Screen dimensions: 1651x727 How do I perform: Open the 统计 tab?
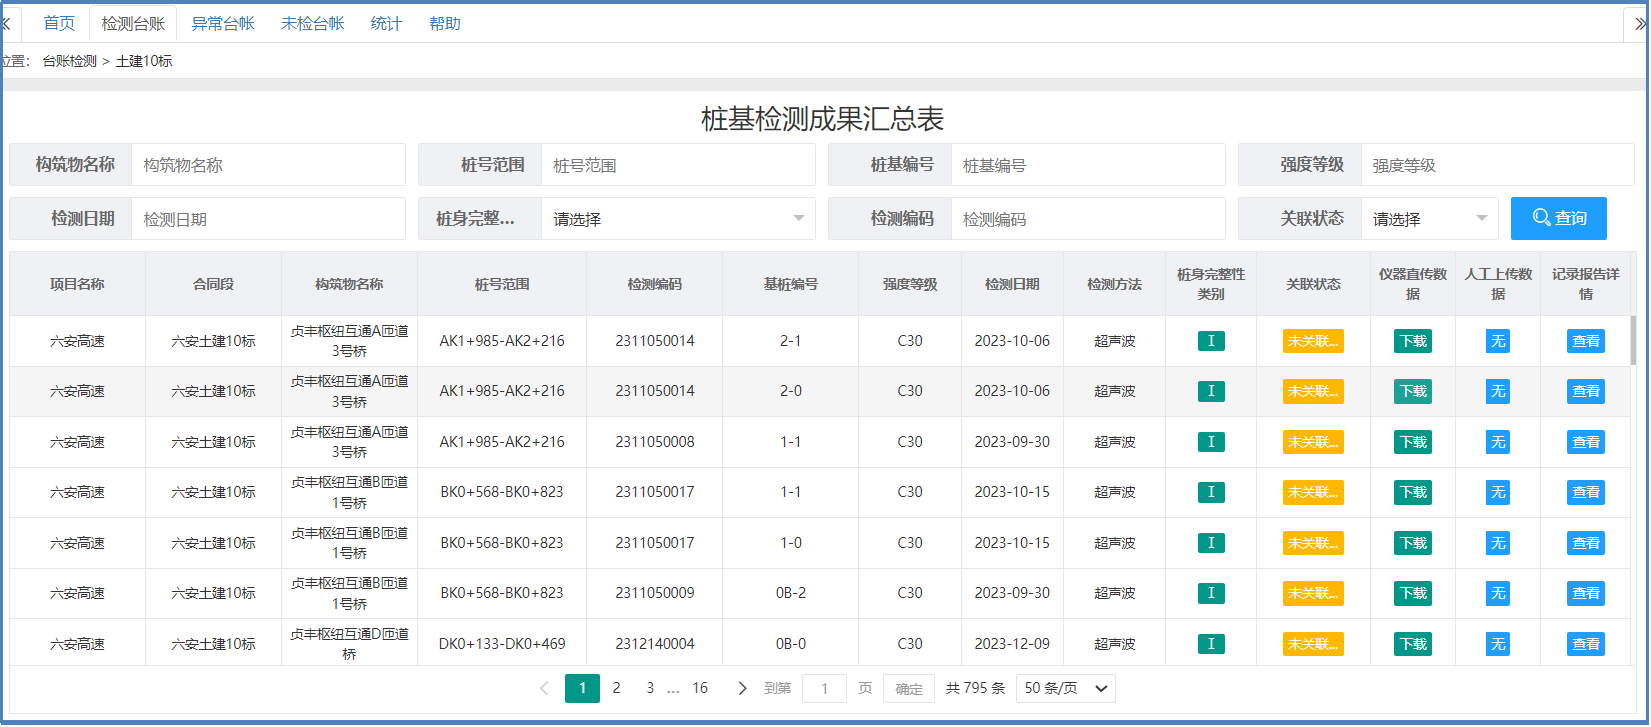[386, 24]
